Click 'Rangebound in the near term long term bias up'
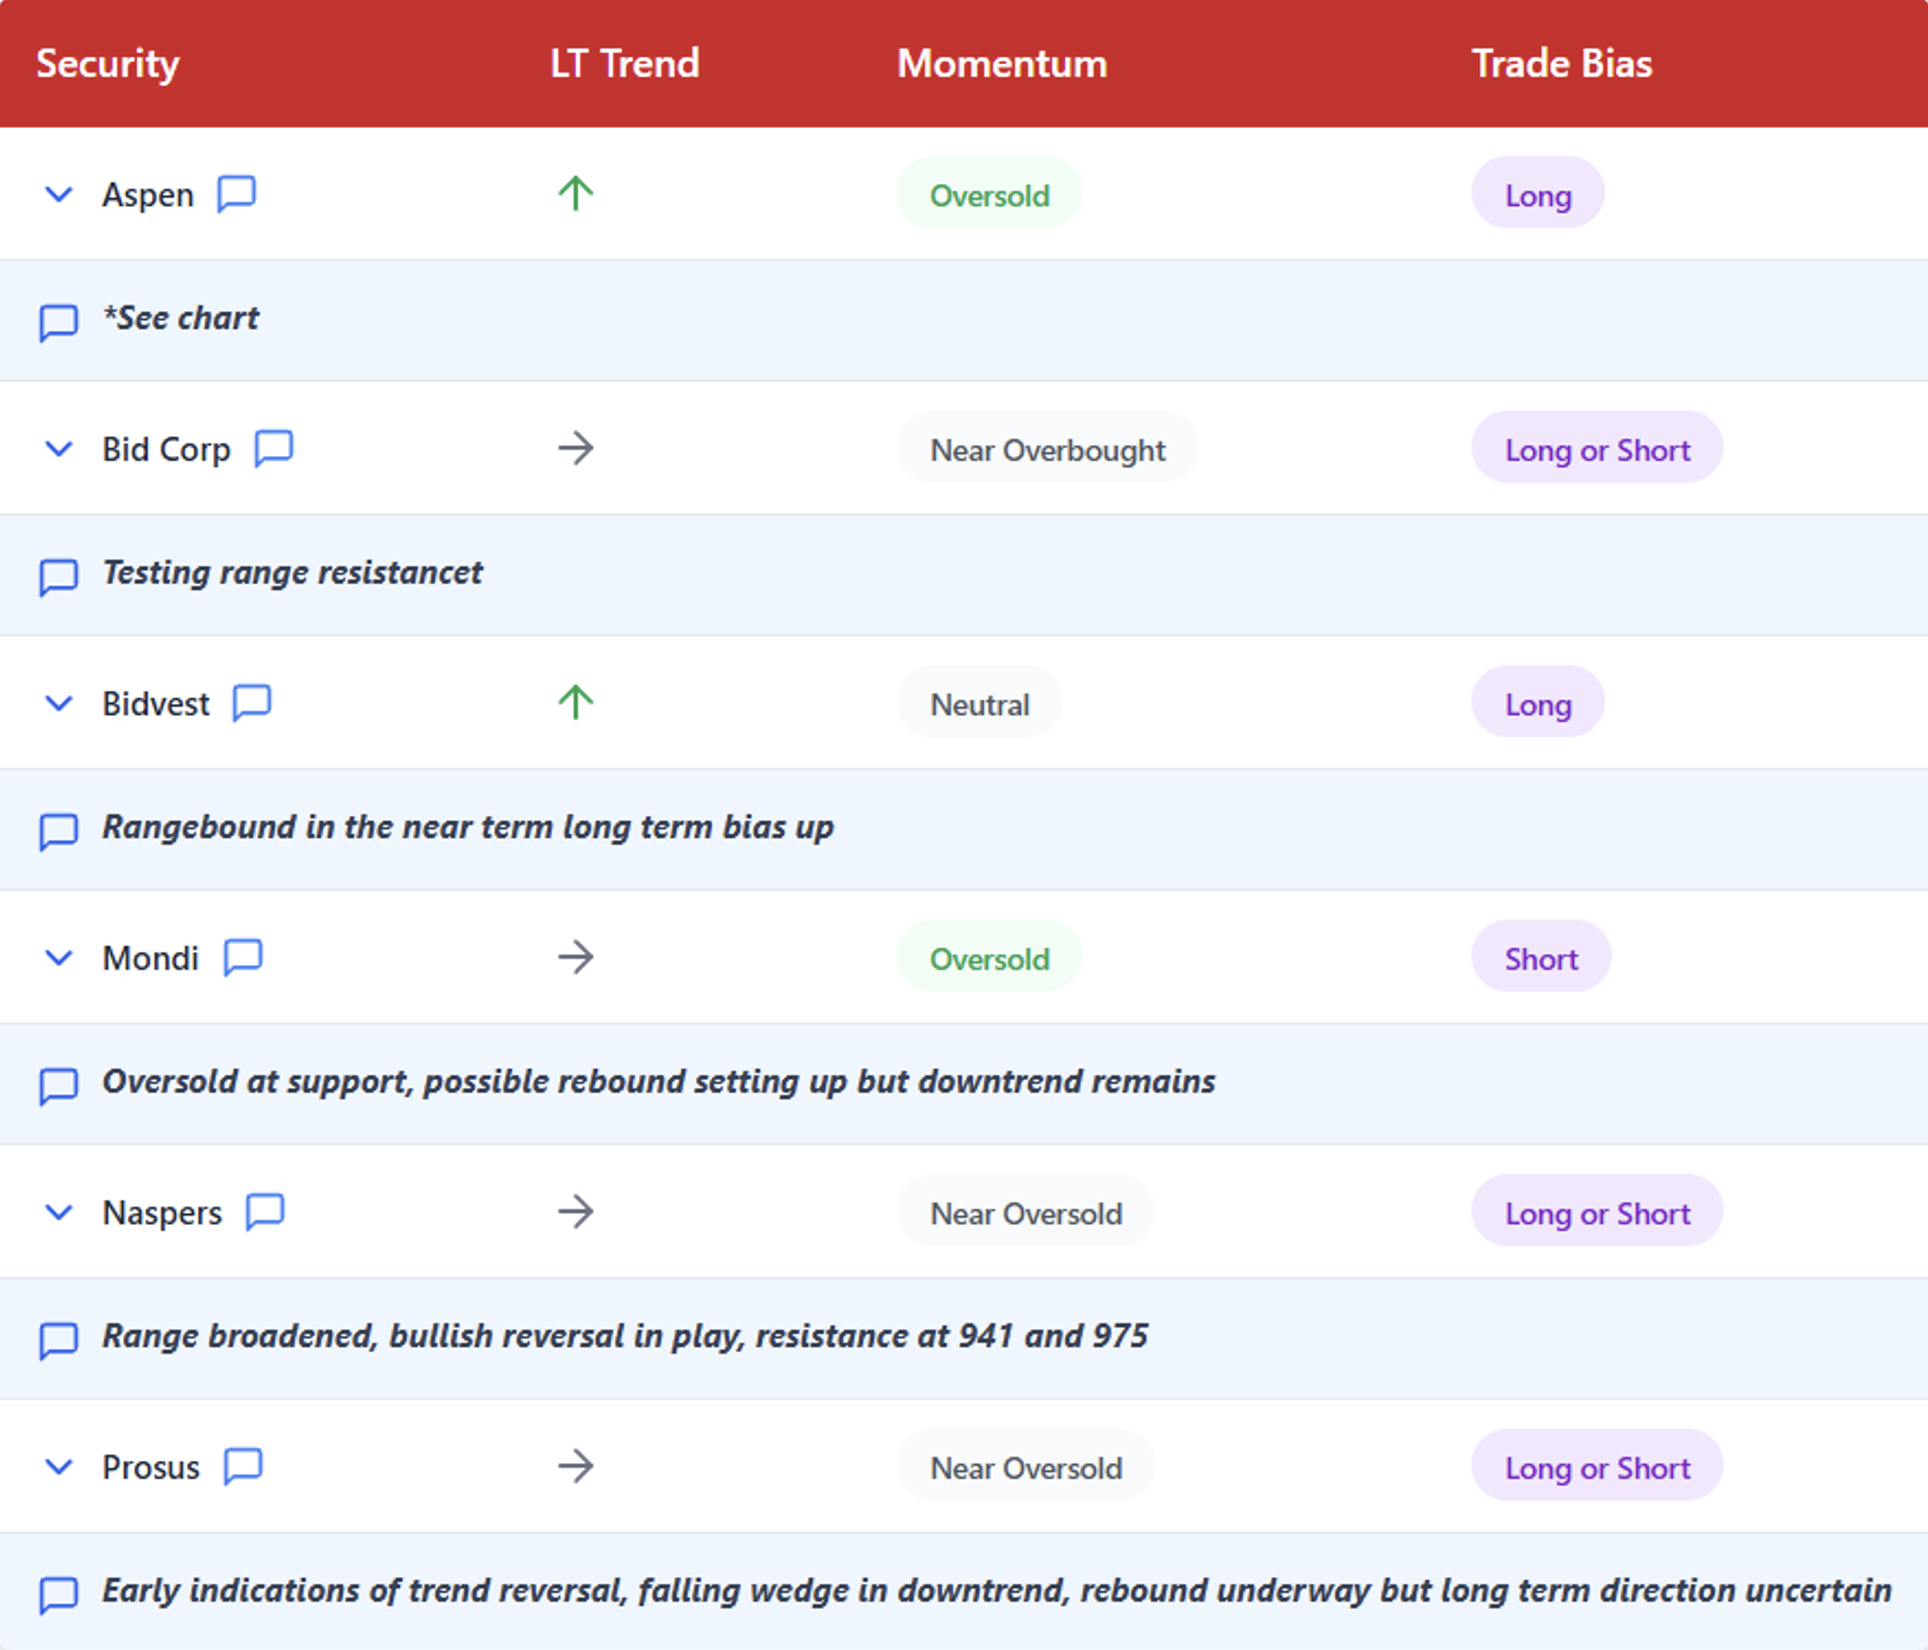1928x1650 pixels. pyautogui.click(x=468, y=827)
